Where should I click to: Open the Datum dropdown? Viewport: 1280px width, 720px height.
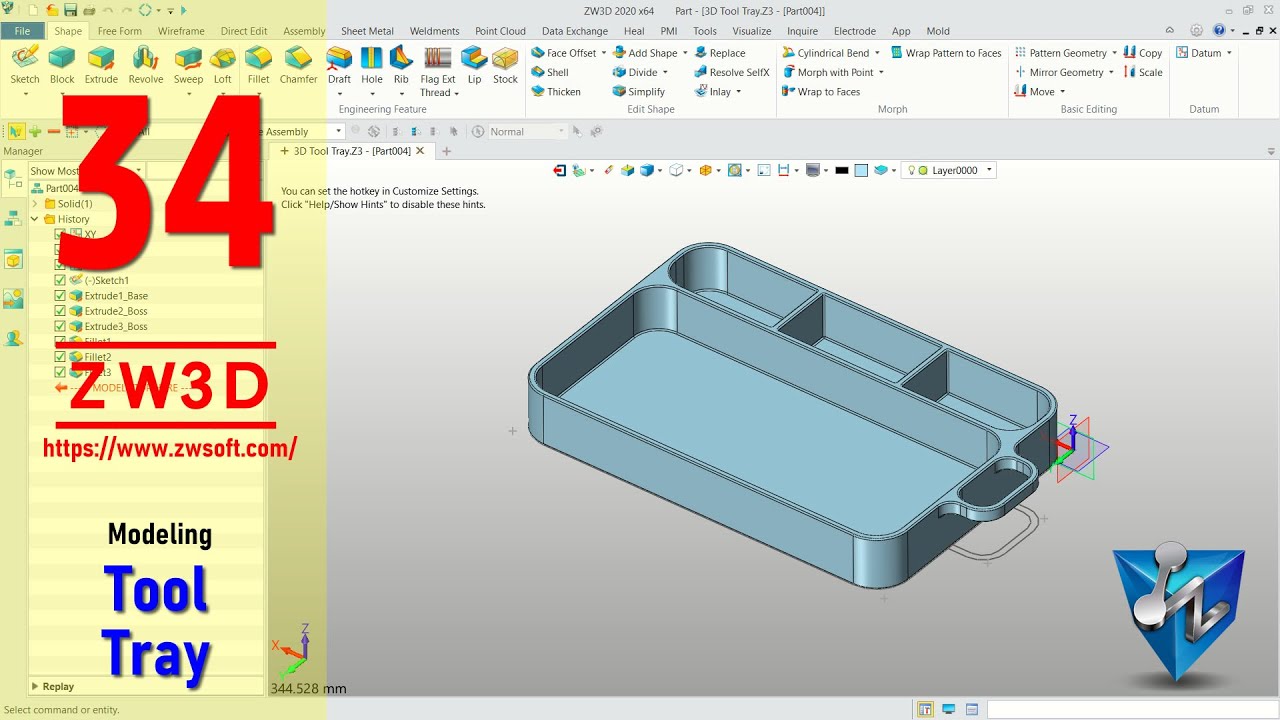click(1229, 53)
